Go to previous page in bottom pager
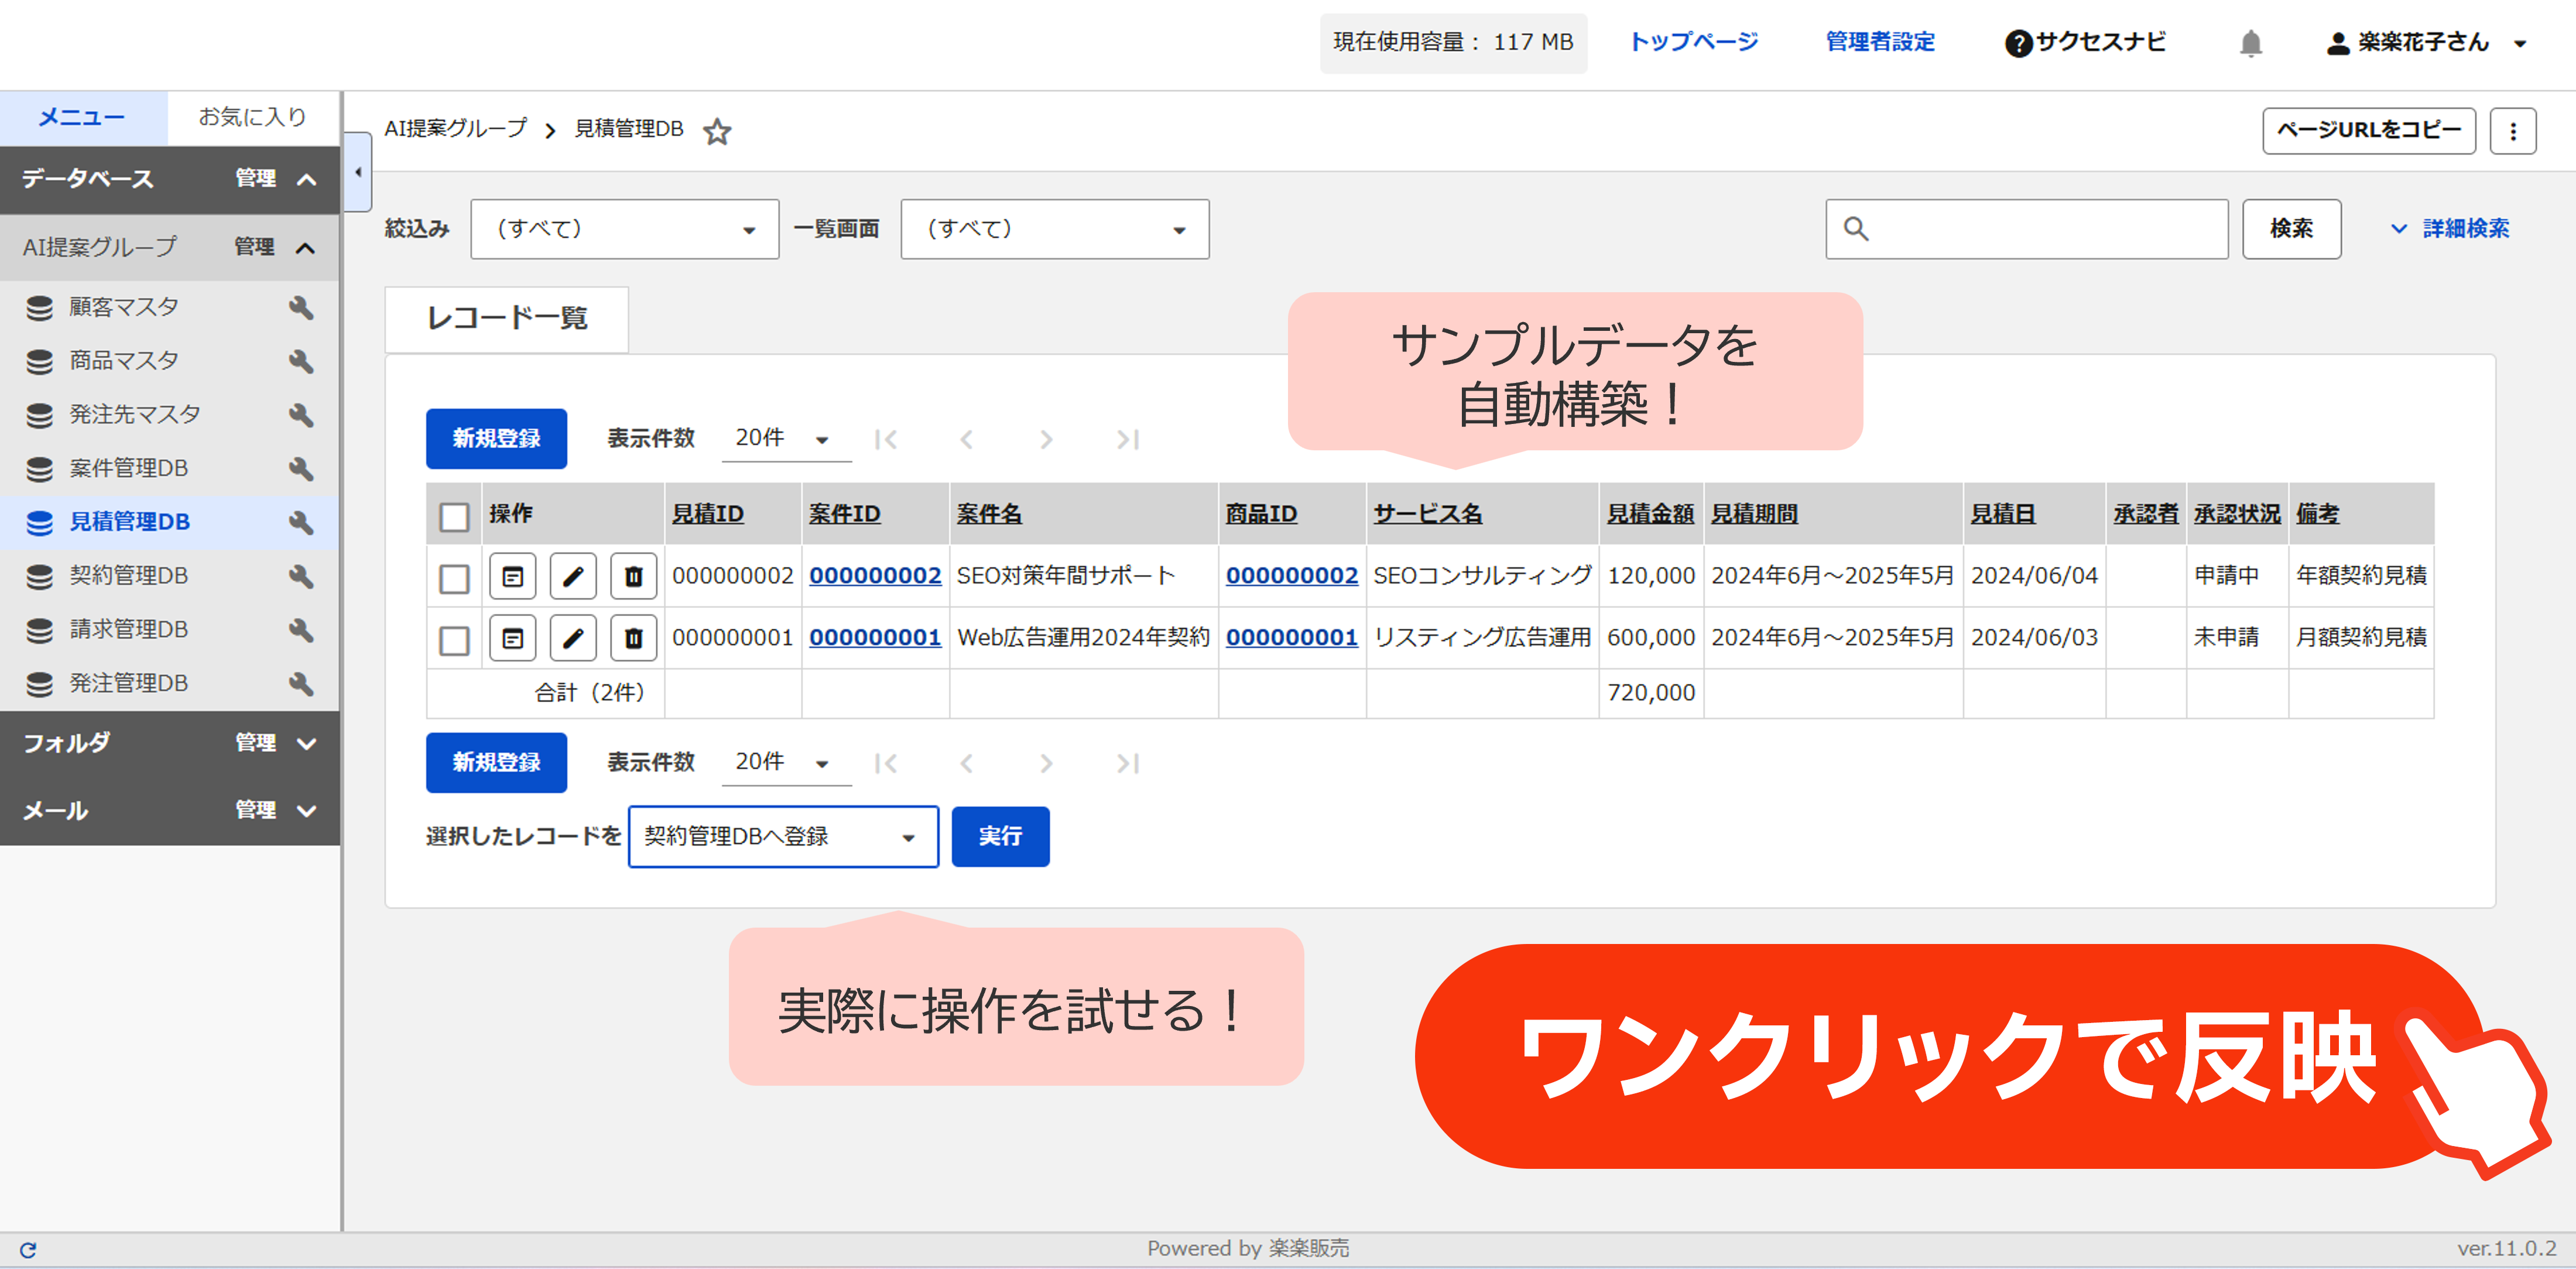2576x1269 pixels. coord(966,763)
